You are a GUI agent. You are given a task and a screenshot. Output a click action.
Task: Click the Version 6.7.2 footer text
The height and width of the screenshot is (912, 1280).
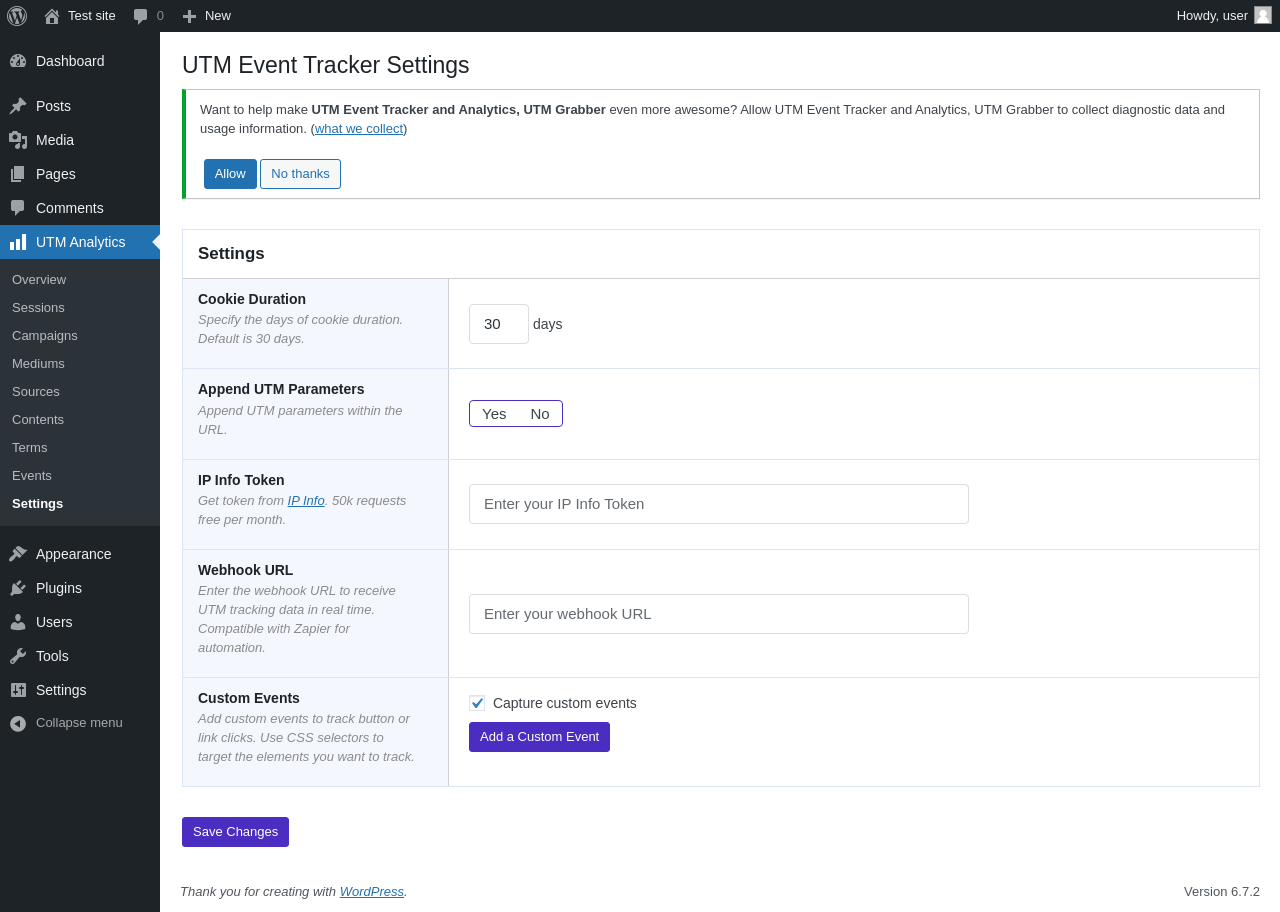[1222, 892]
